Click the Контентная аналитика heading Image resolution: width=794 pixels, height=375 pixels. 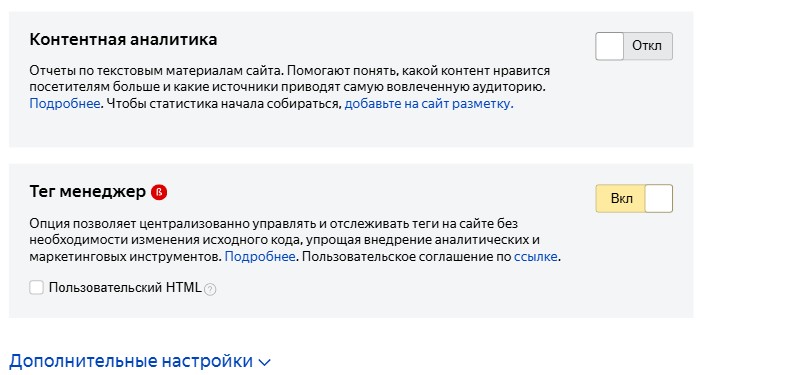[124, 39]
